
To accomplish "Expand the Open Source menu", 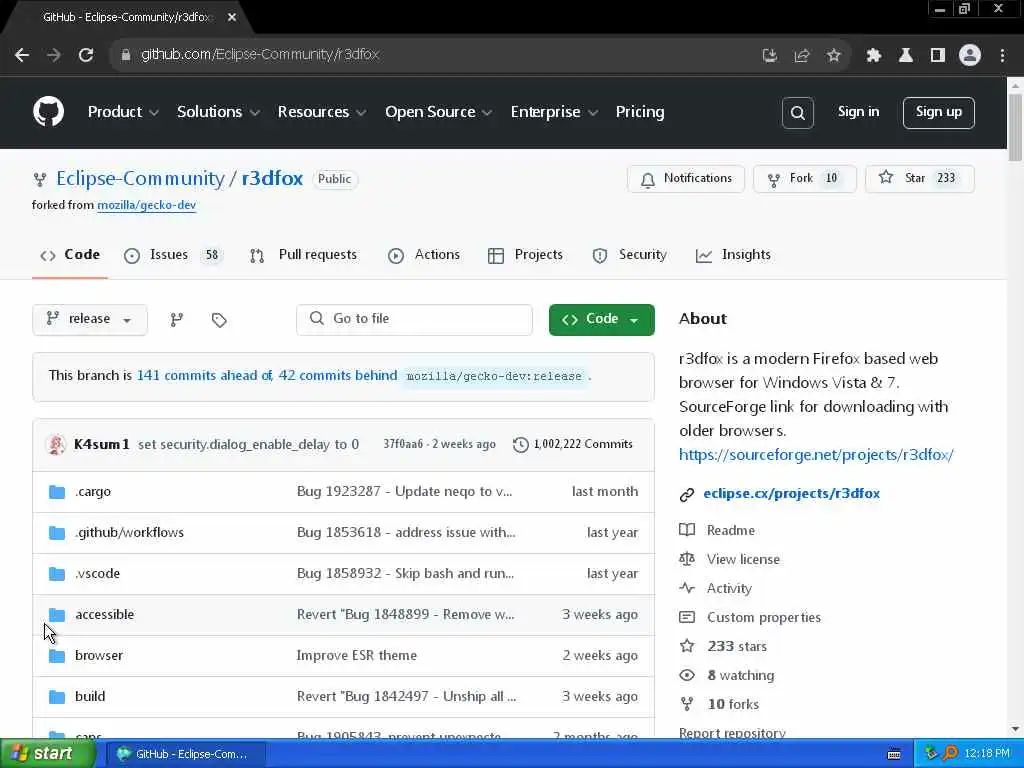I will coord(438,112).
